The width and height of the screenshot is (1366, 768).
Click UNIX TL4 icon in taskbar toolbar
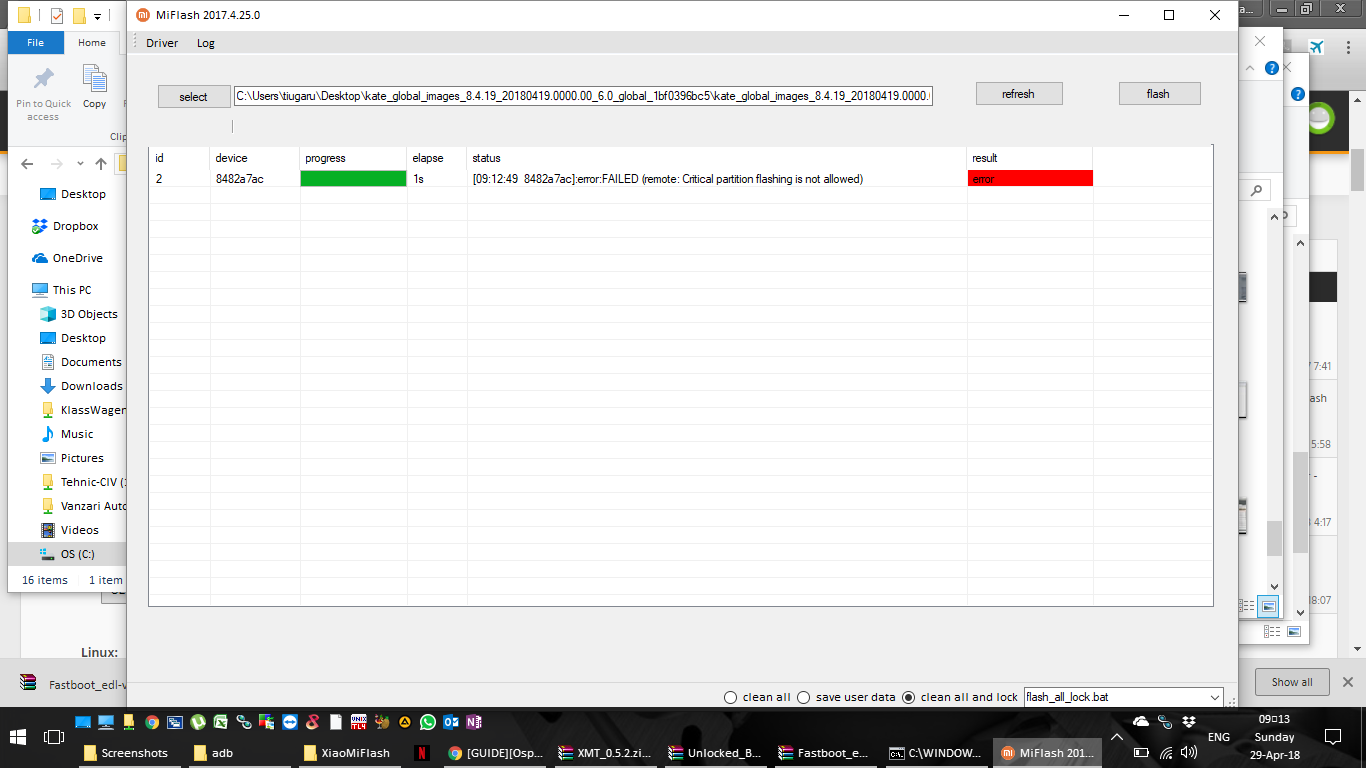pos(359,722)
